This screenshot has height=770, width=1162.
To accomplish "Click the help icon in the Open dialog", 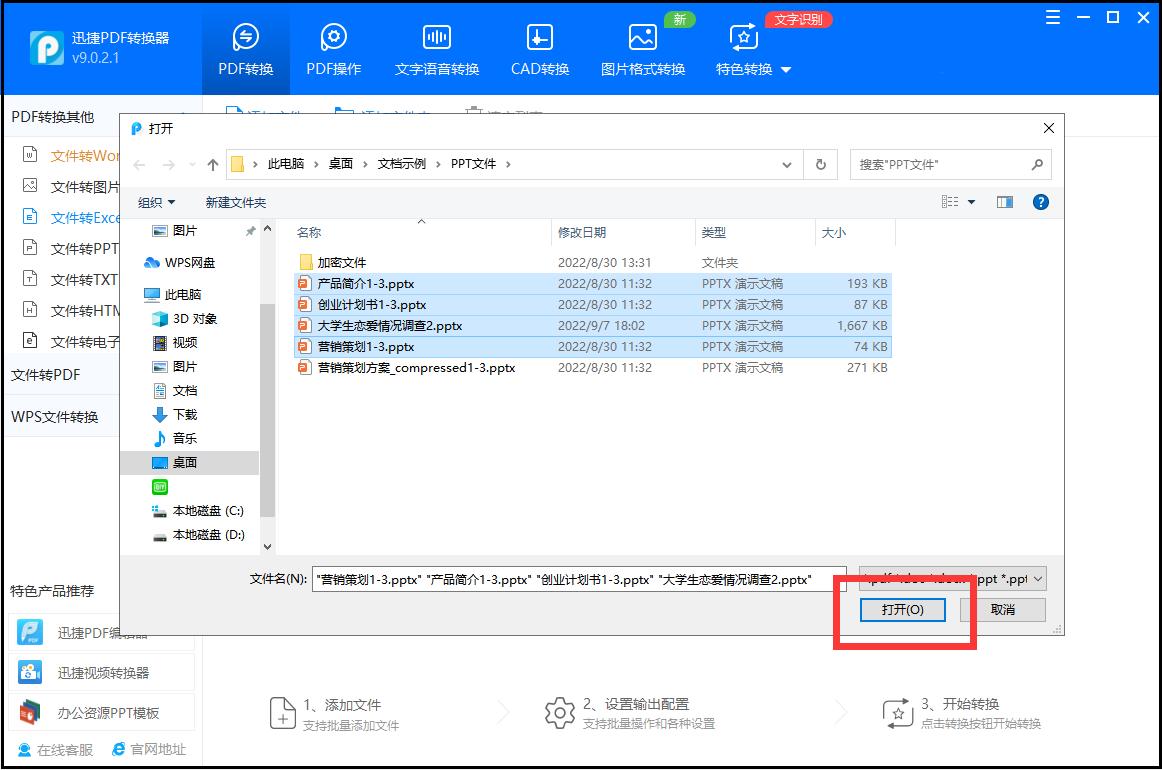I will pyautogui.click(x=1040, y=202).
